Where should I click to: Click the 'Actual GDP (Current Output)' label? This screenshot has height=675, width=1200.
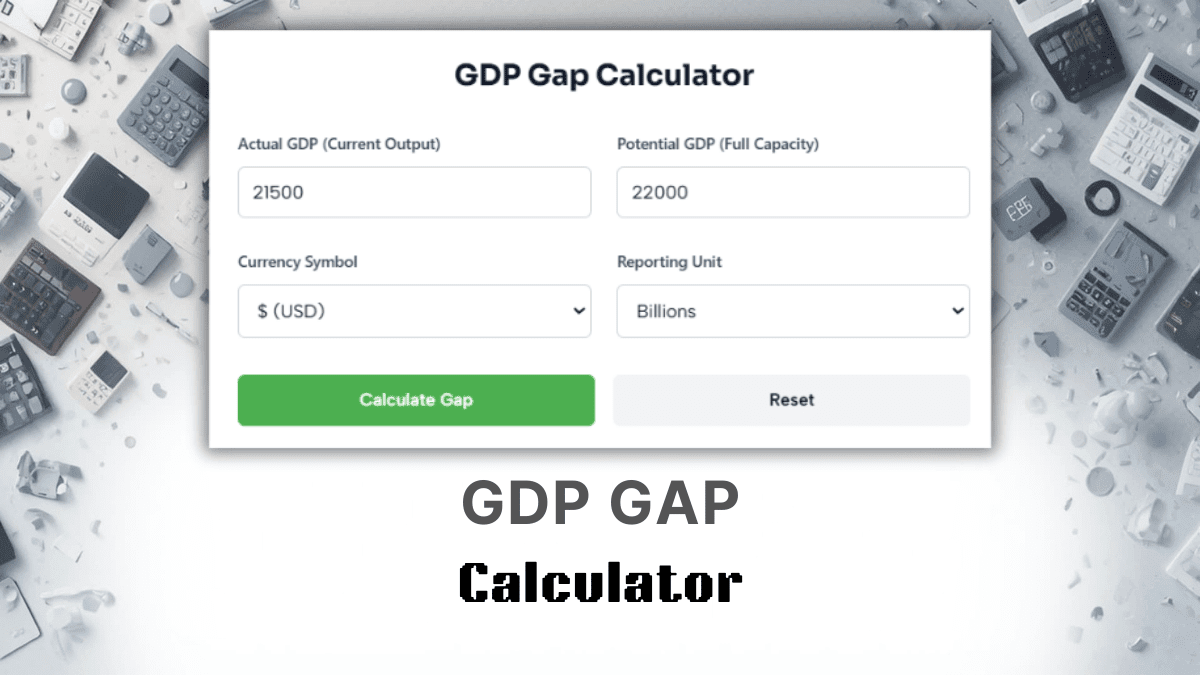(x=338, y=144)
